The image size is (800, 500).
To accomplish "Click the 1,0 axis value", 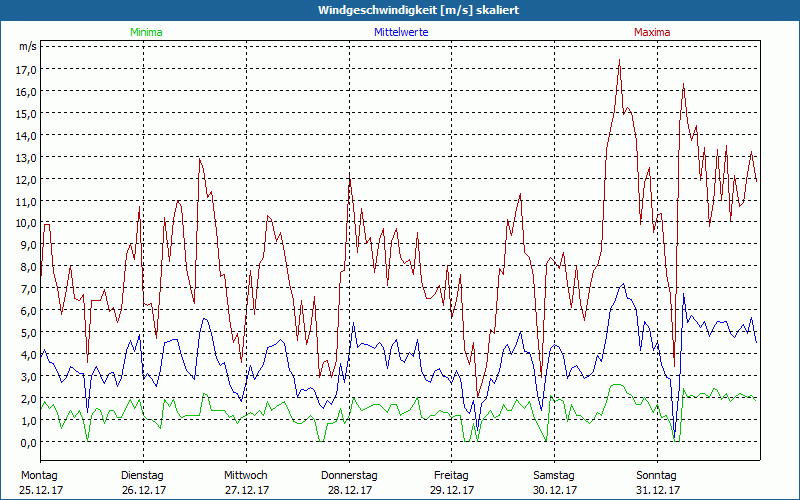I will click(x=29, y=420).
